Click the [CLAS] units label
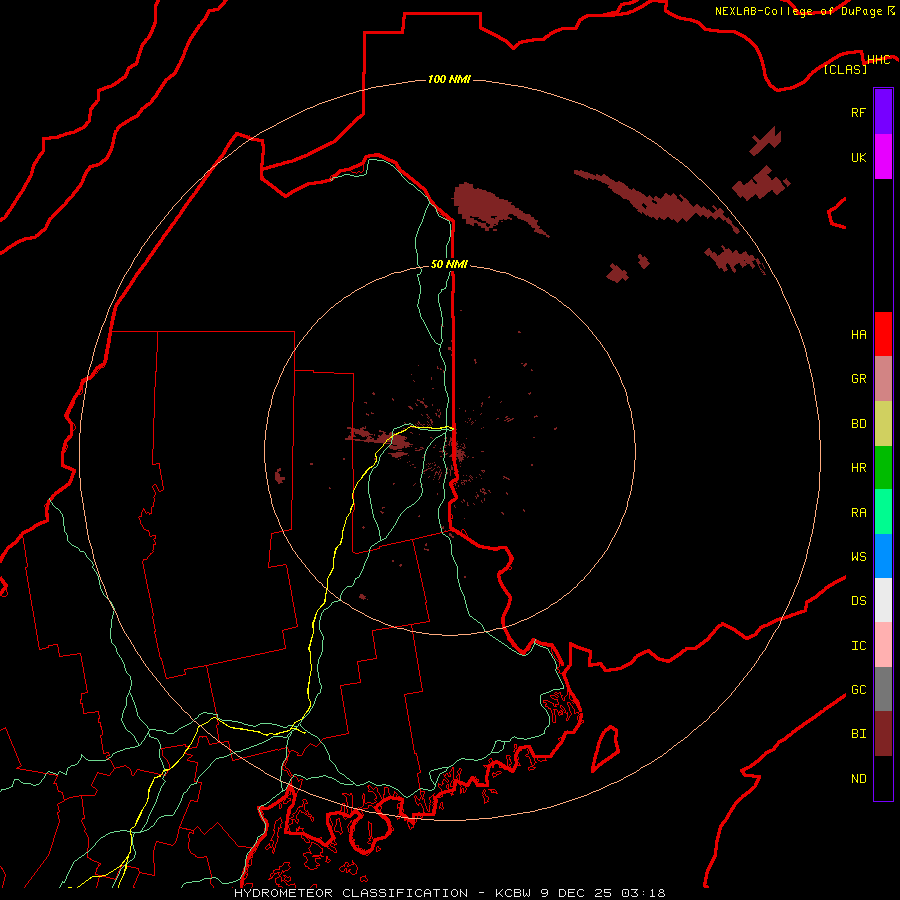 845,69
